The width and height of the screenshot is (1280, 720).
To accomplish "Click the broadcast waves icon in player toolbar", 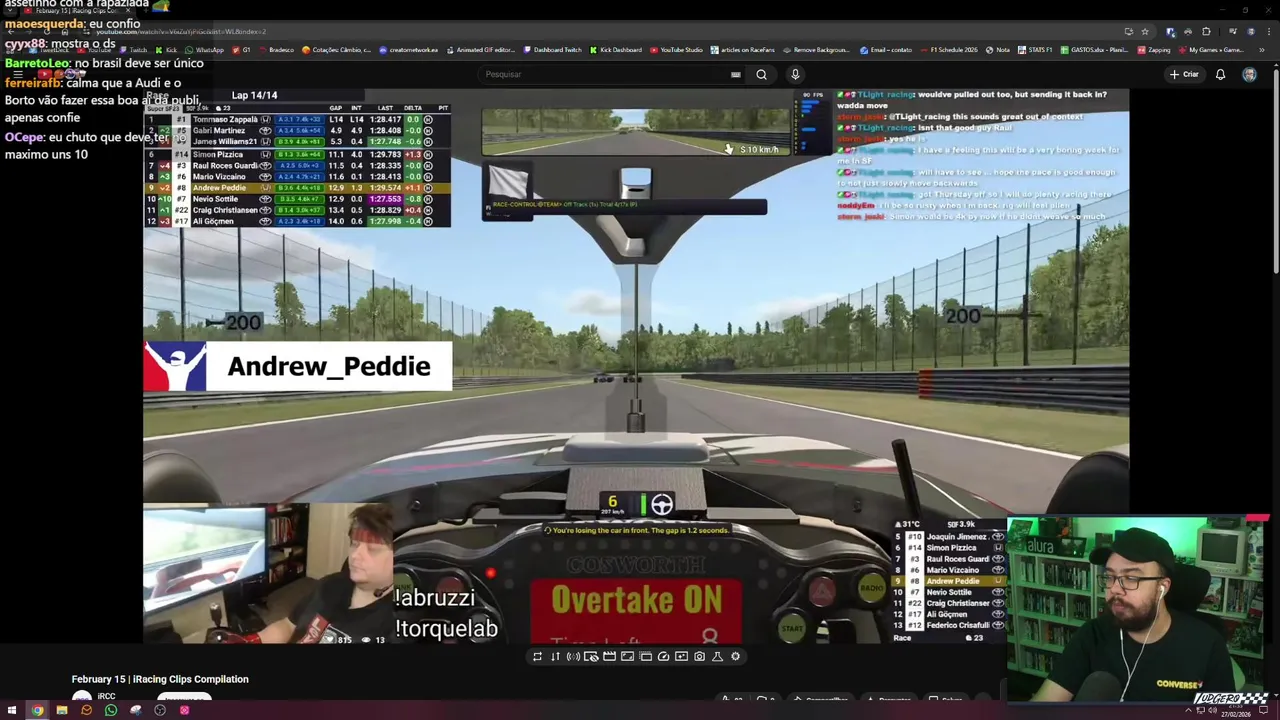I will [x=573, y=656].
